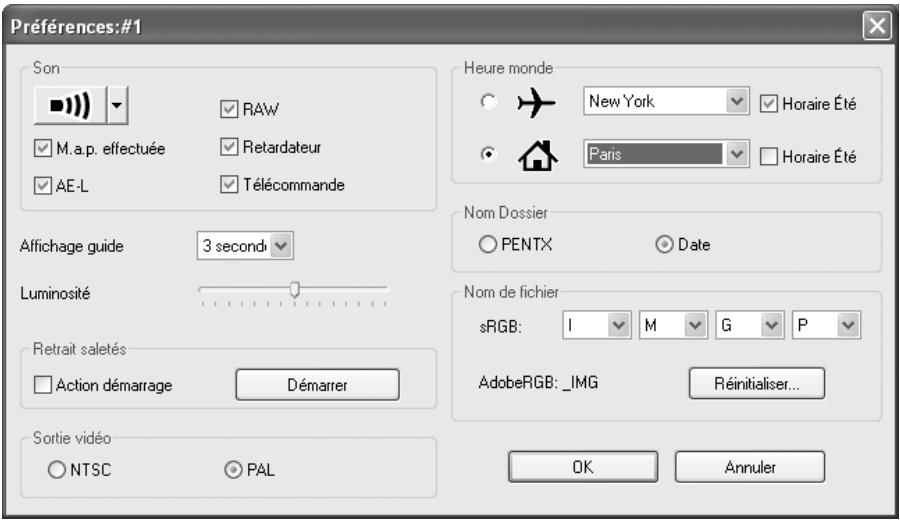Screen dimensions: 900x520
Task: Toggle the Retardateur checkbox
Action: 229,147
